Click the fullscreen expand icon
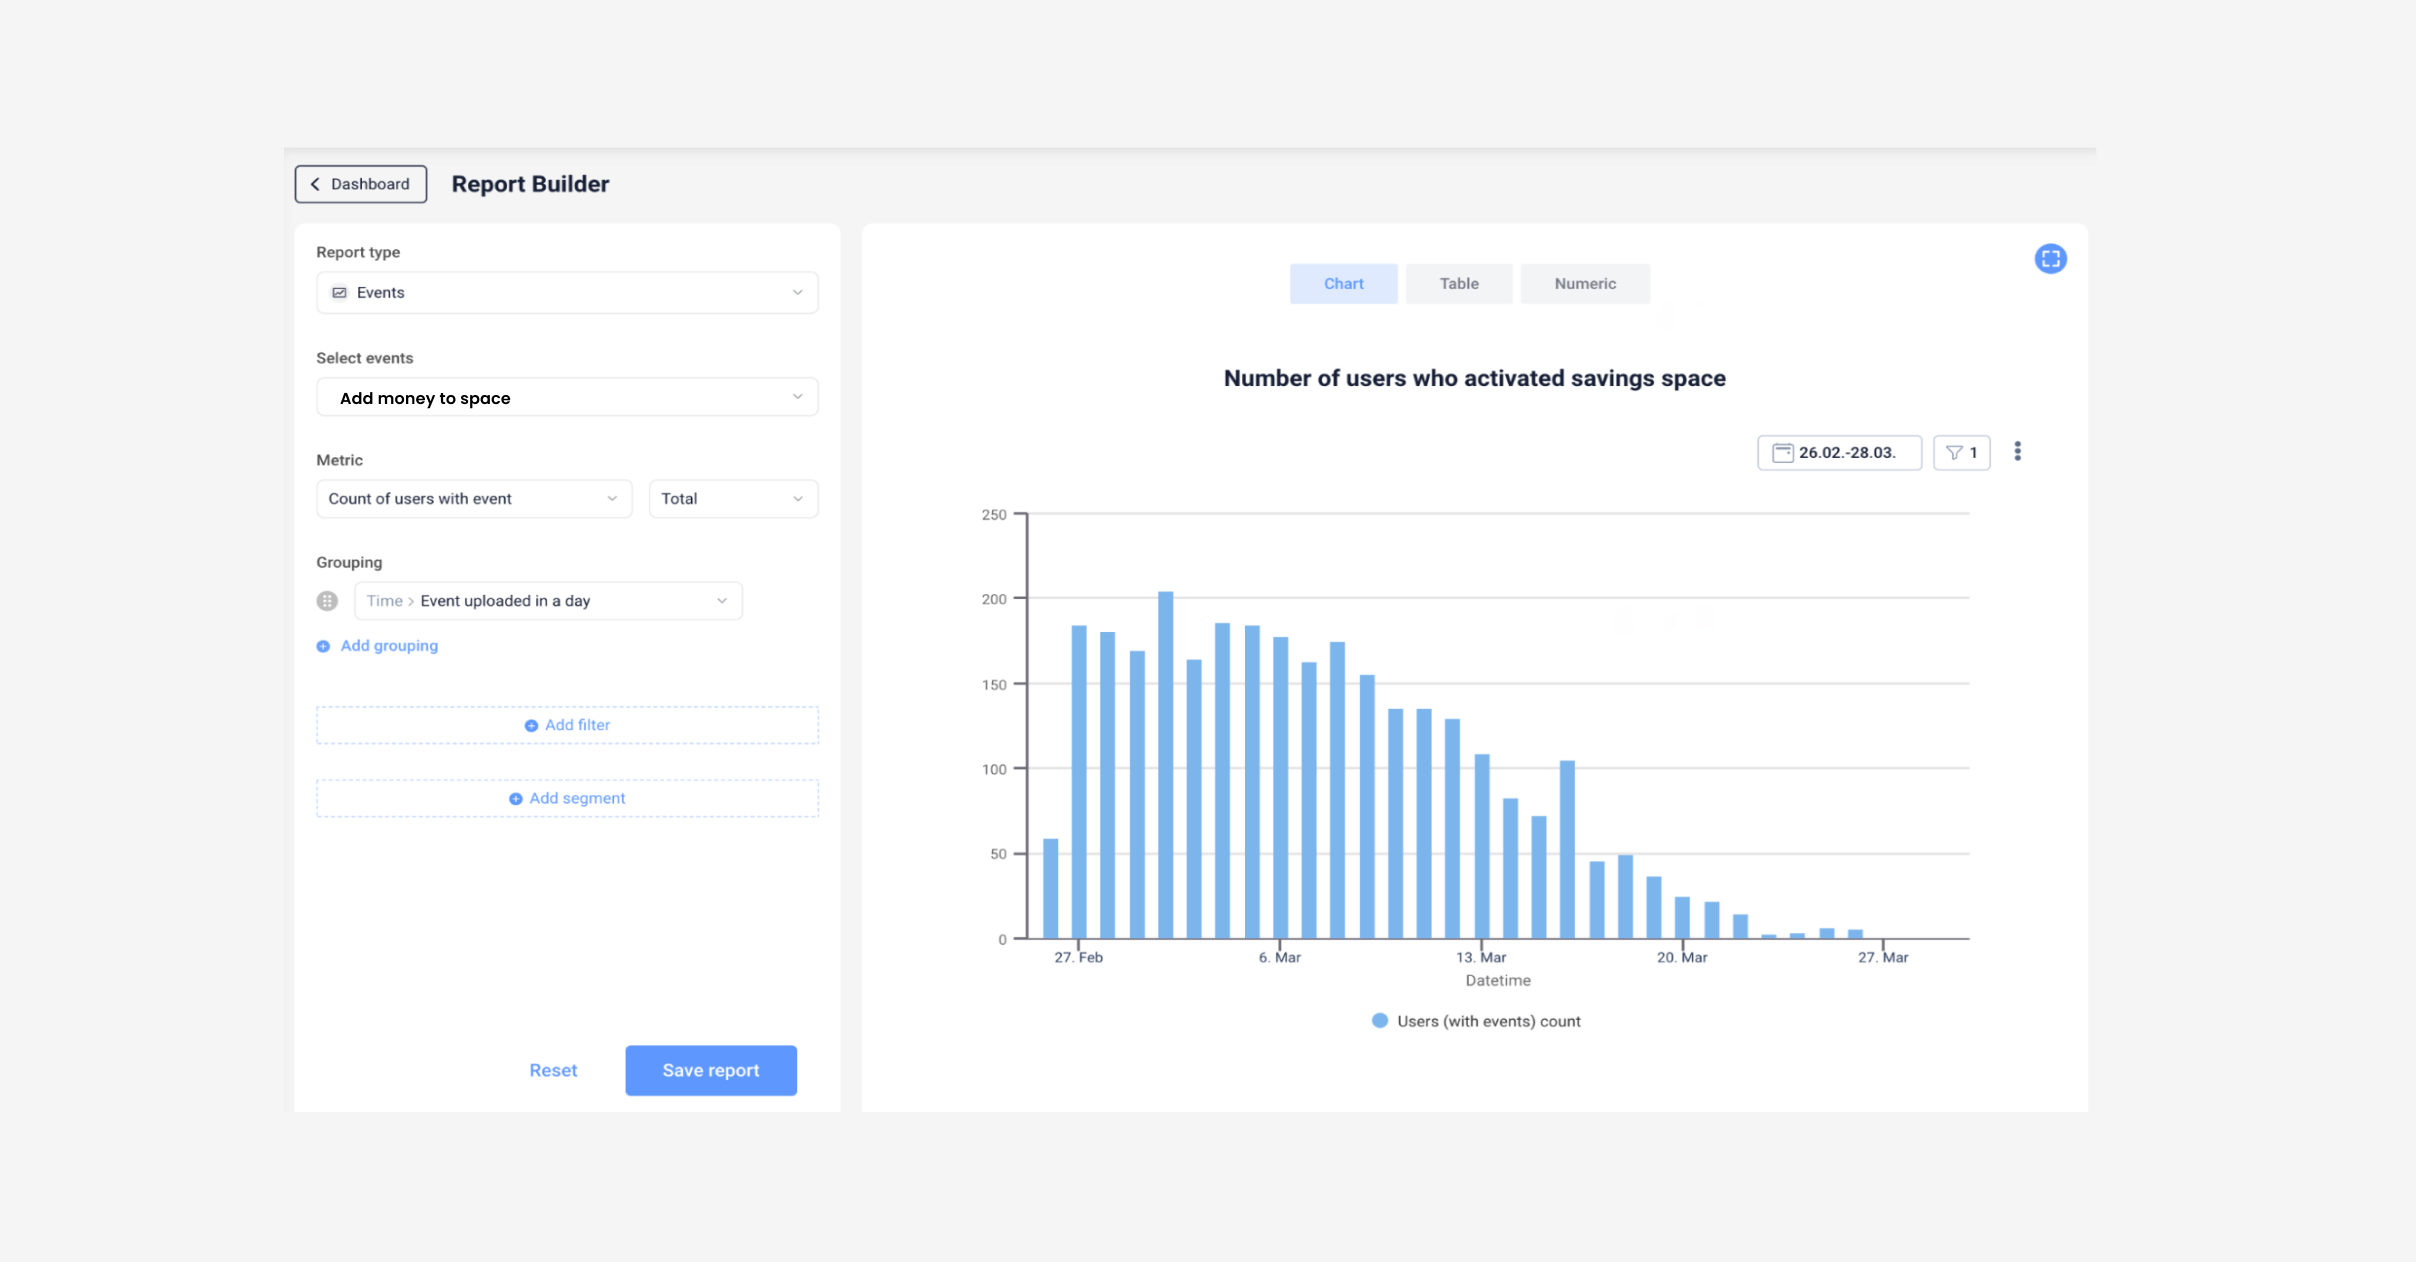Viewport: 2416px width, 1262px height. [x=2050, y=259]
